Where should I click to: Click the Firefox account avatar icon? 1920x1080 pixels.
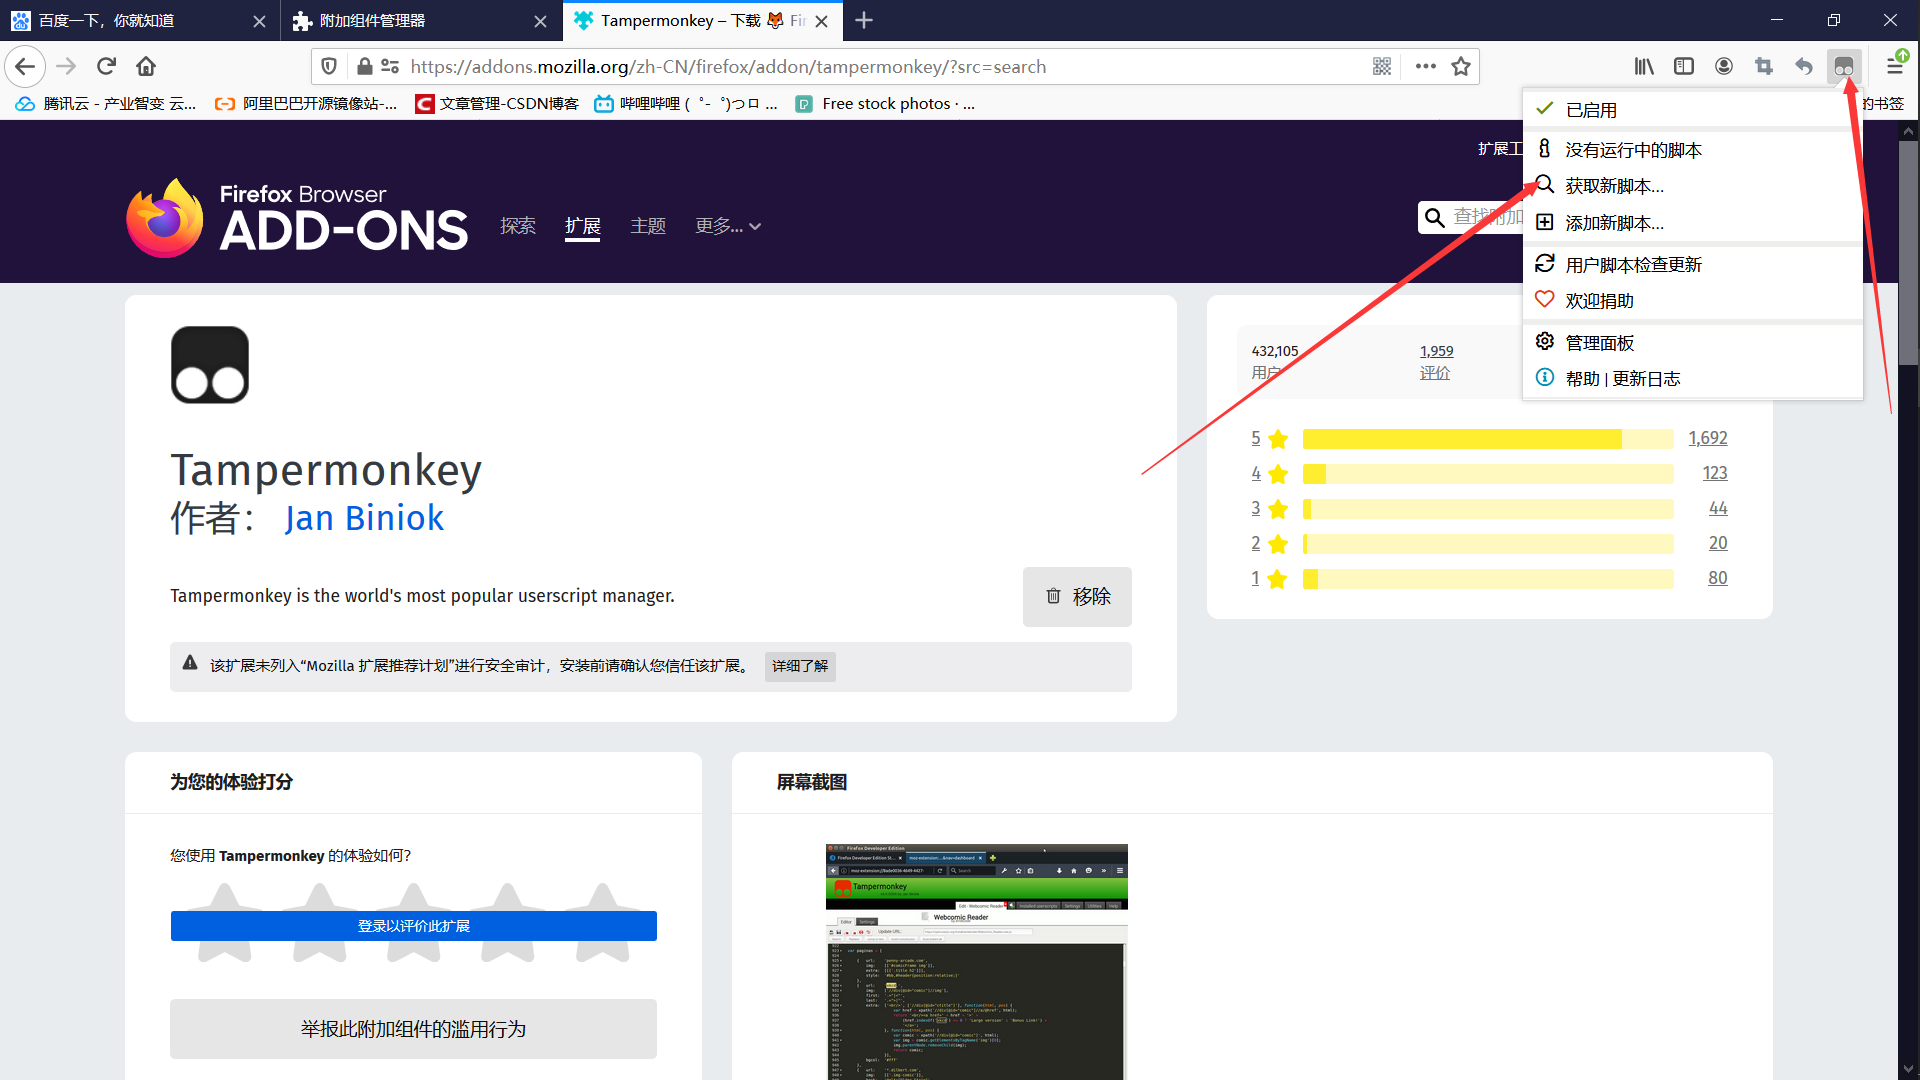click(x=1724, y=67)
